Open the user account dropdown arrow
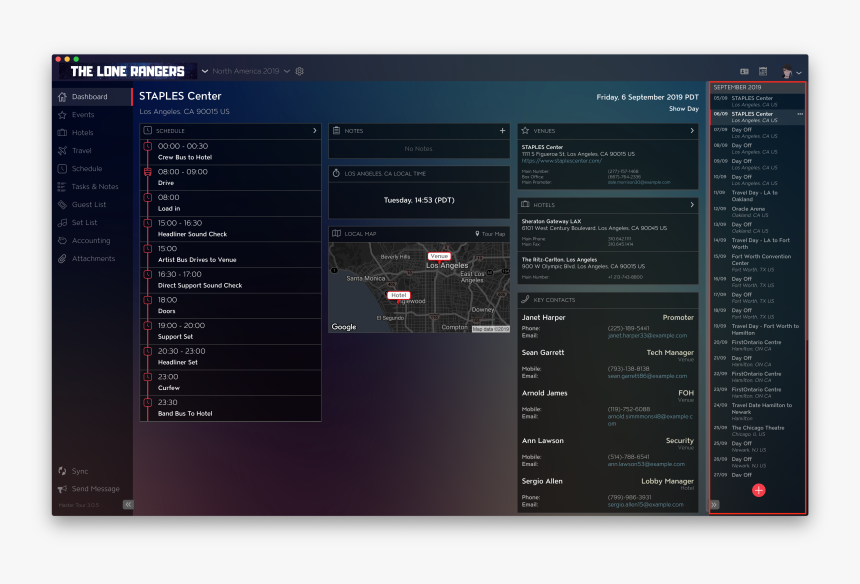The height and width of the screenshot is (584, 860). (799, 72)
